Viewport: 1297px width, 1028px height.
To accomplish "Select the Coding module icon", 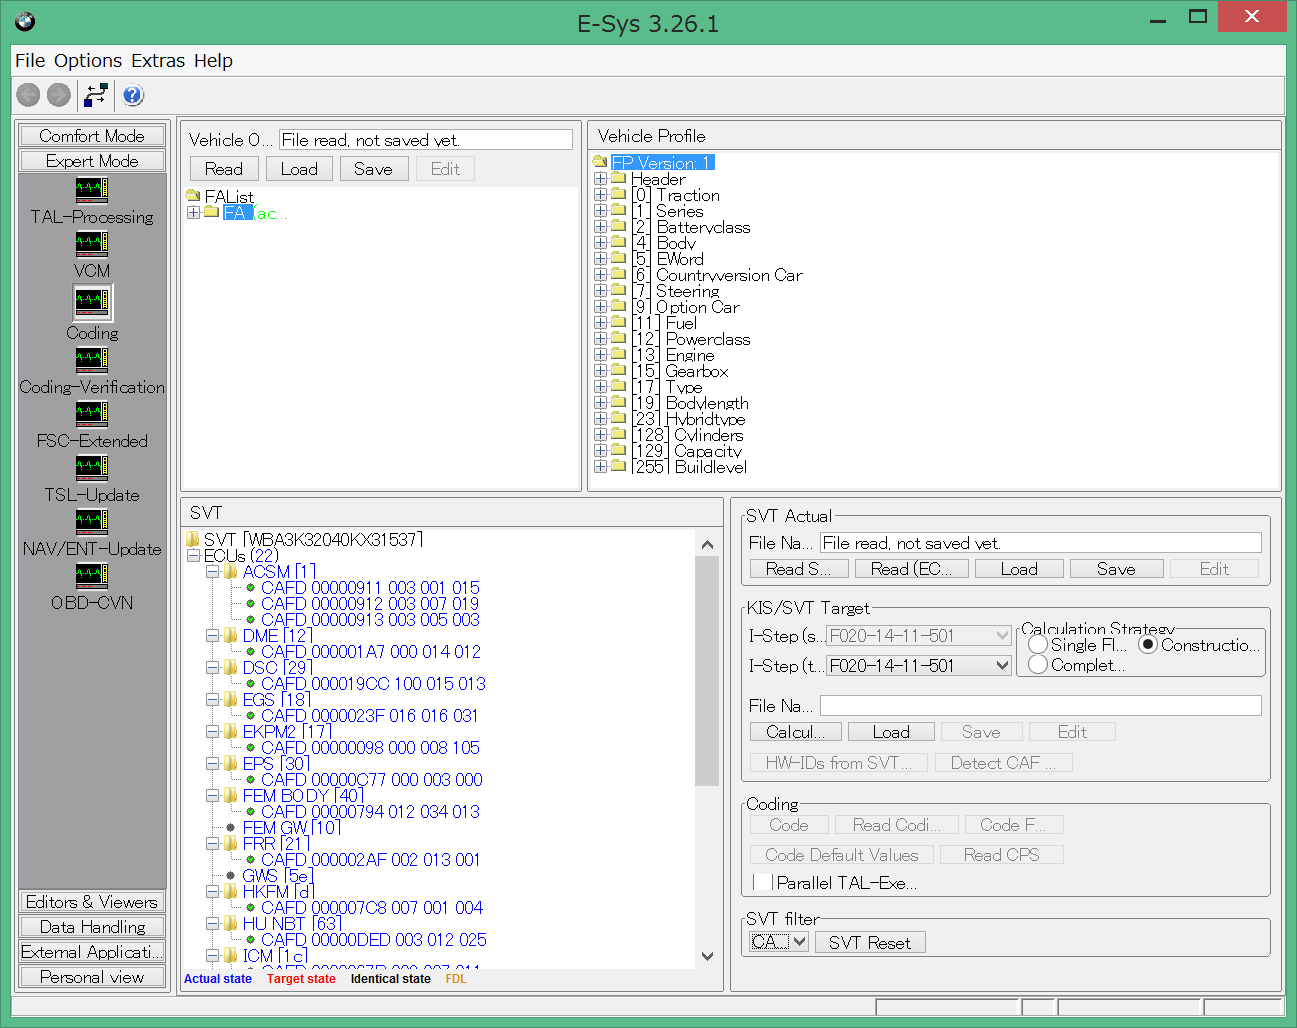I will click(x=92, y=302).
